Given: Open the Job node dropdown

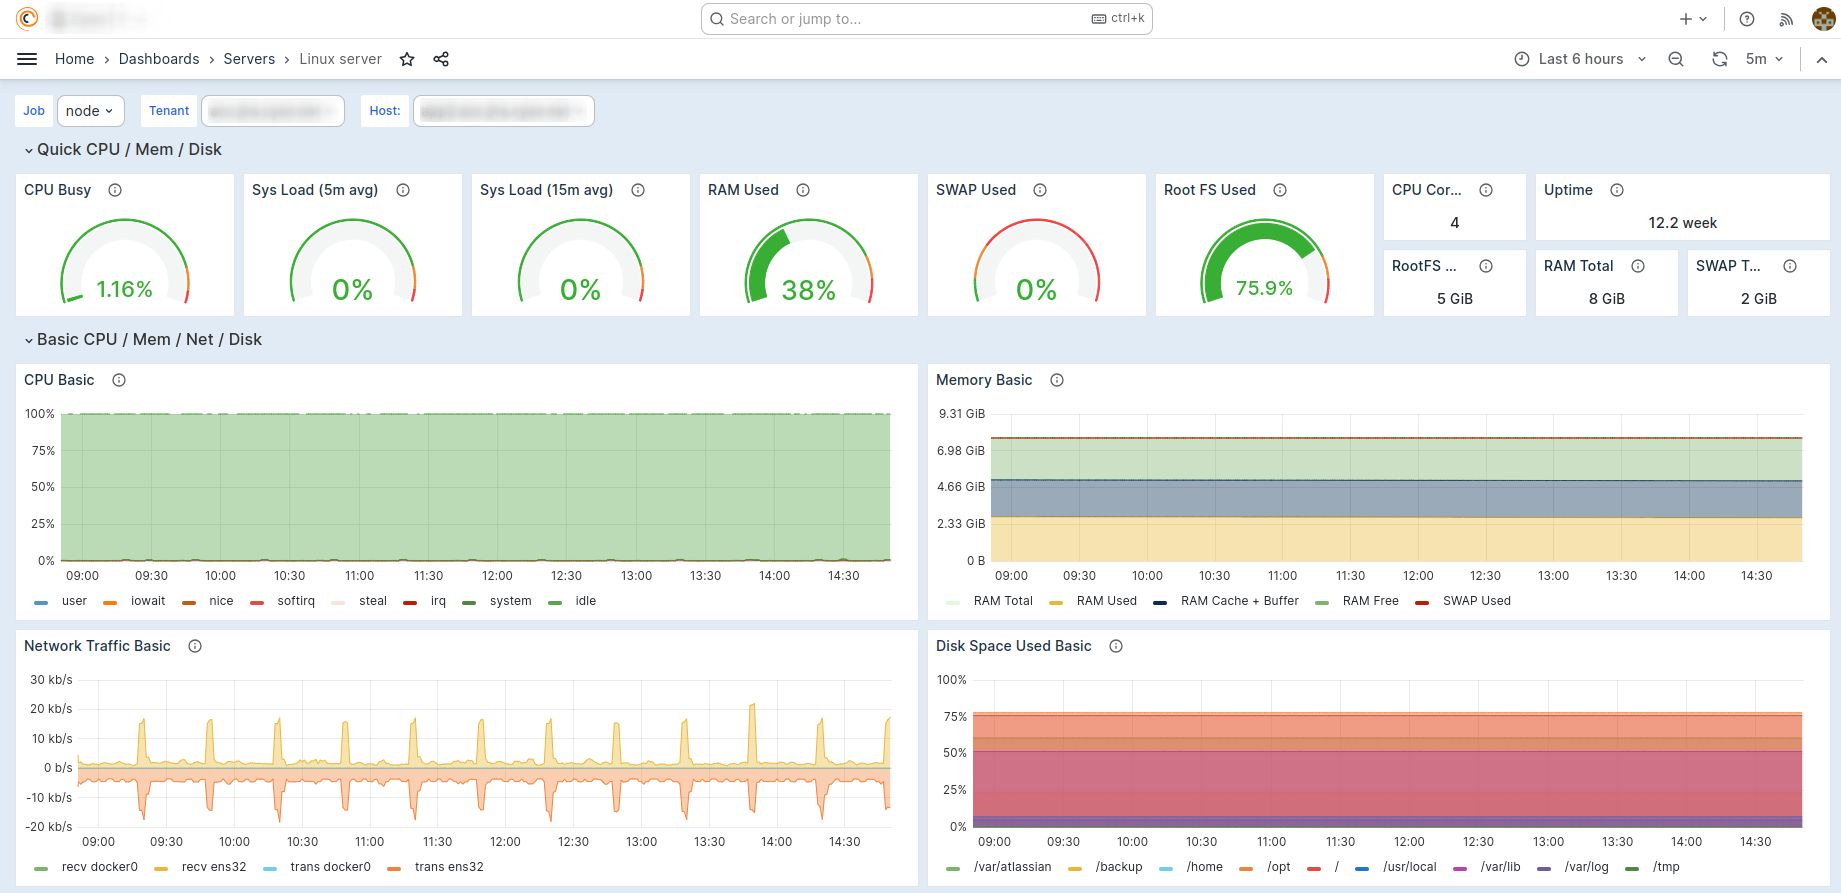Looking at the screenshot, I should tap(90, 111).
